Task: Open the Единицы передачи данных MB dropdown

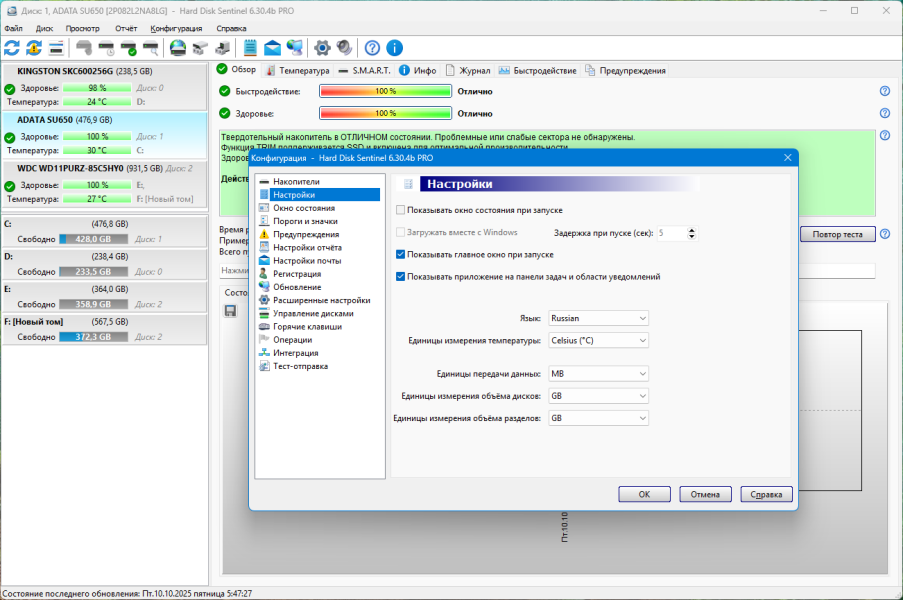Action: tap(598, 374)
